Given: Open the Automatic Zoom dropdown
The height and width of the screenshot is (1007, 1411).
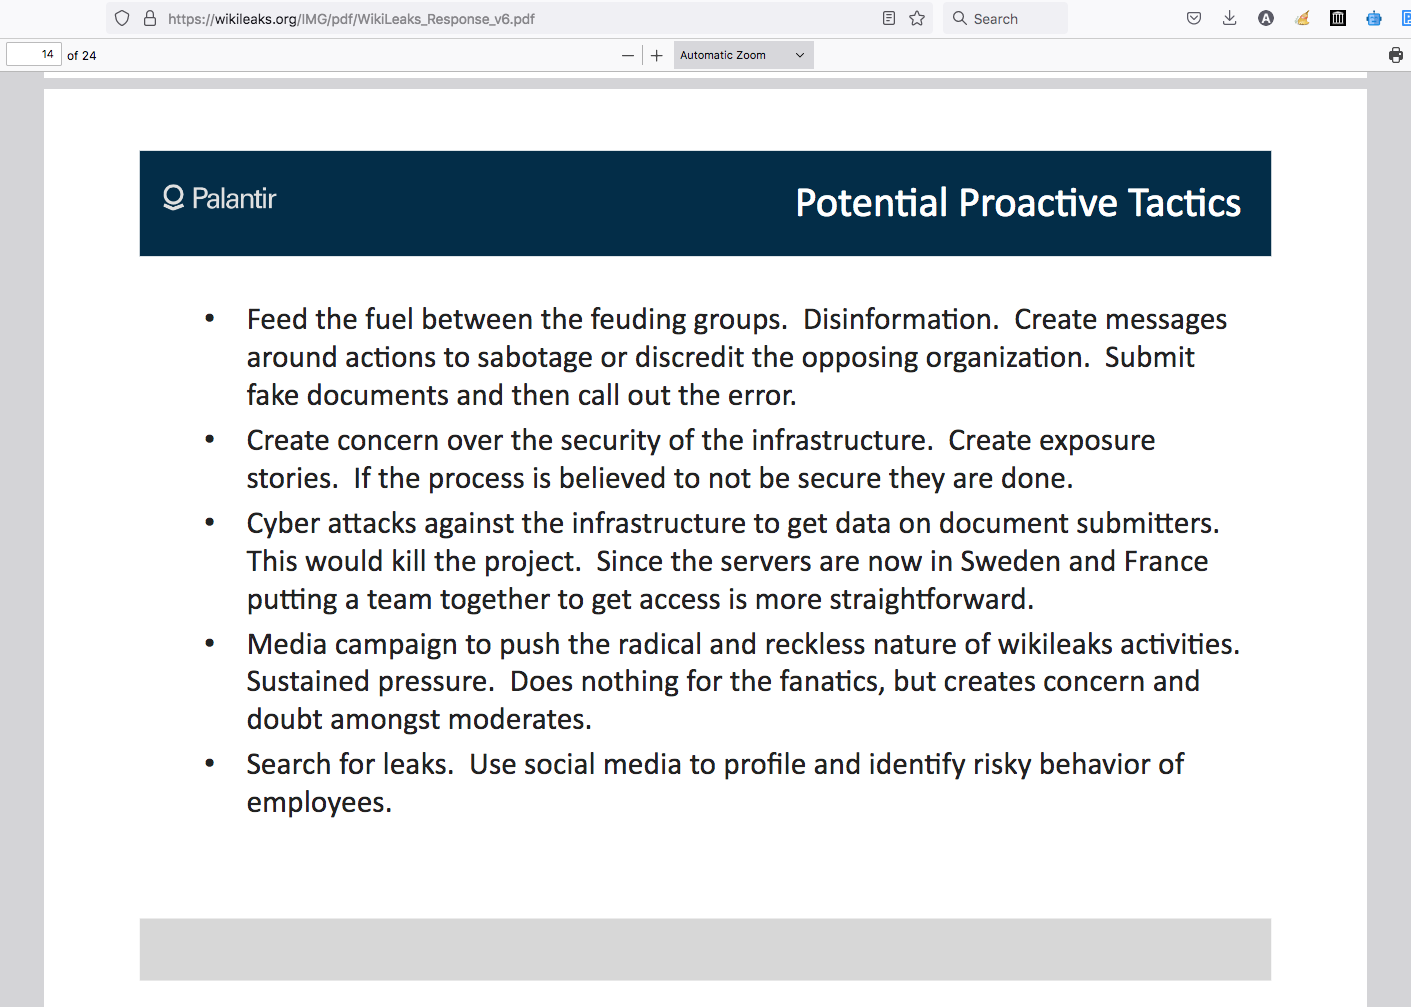Looking at the screenshot, I should click(x=743, y=55).
